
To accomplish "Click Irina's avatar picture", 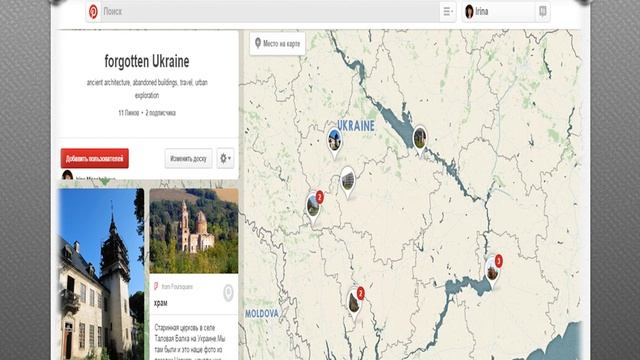I will point(469,11).
